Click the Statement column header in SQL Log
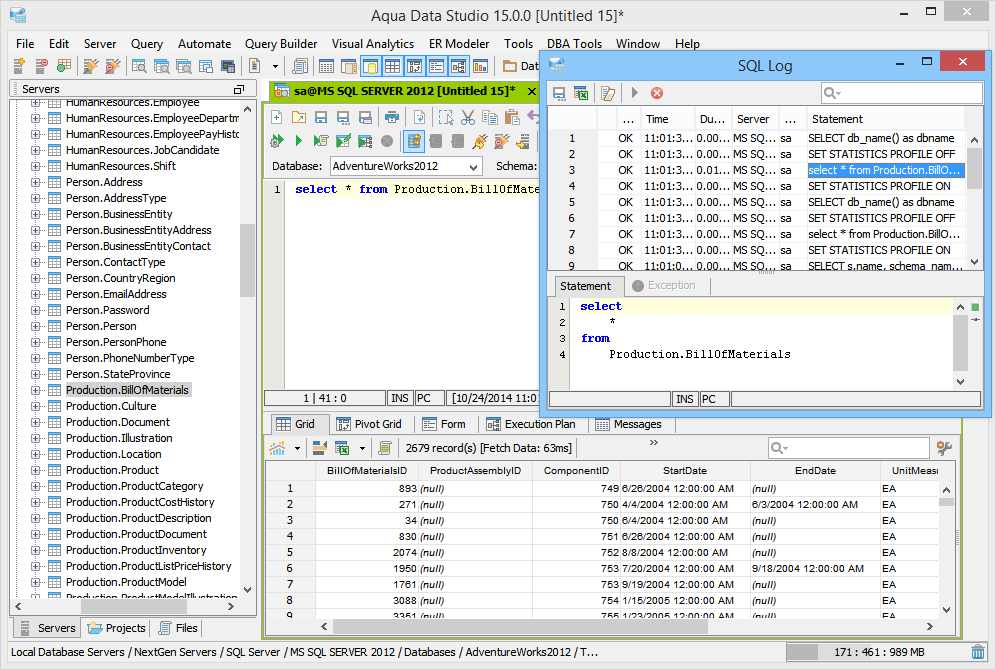Image resolution: width=996 pixels, height=670 pixels. pos(838,119)
